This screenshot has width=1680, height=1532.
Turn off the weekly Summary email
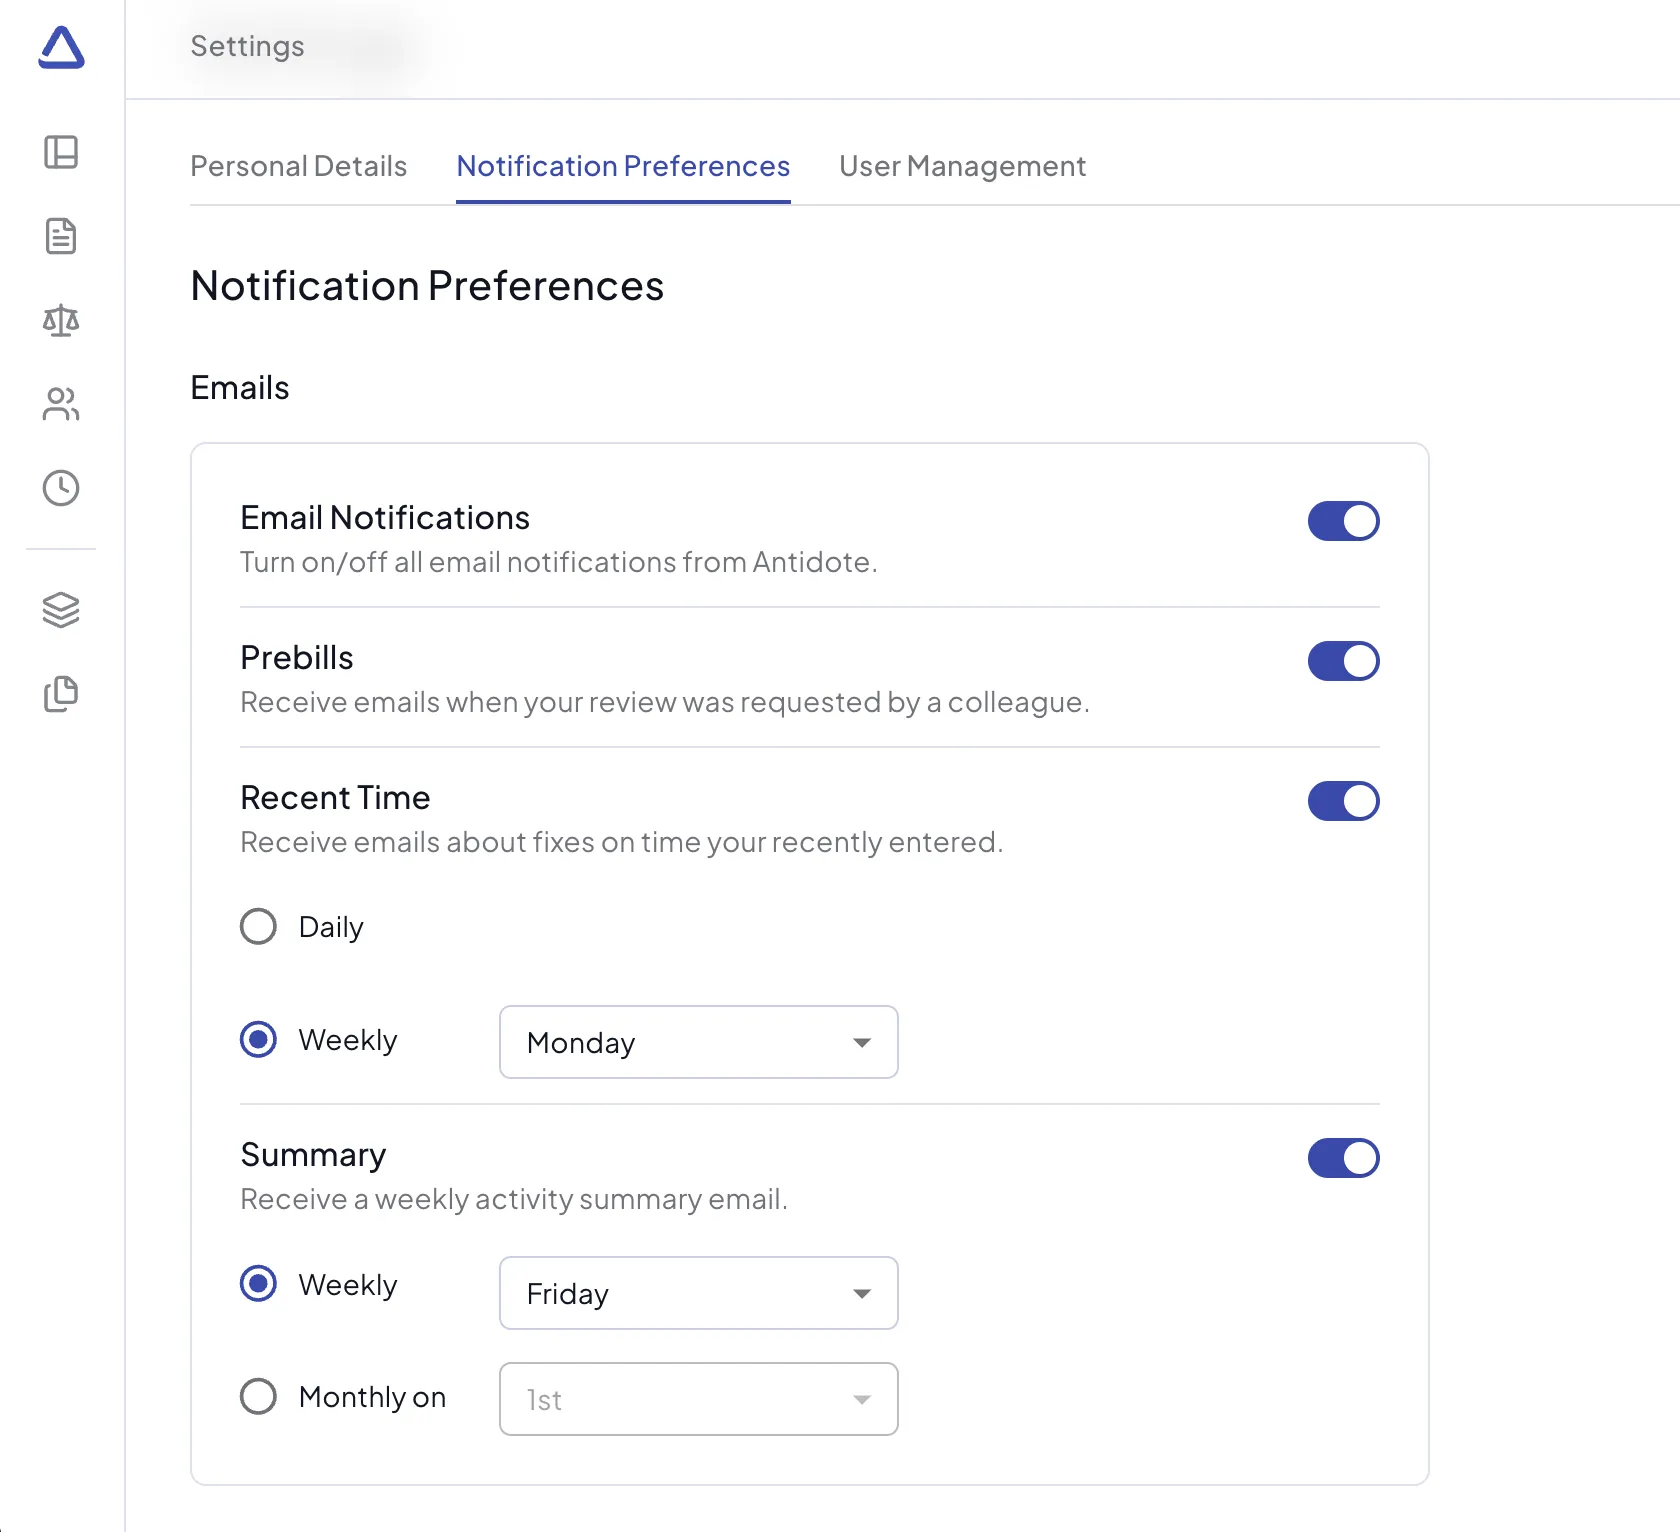point(1344,1158)
